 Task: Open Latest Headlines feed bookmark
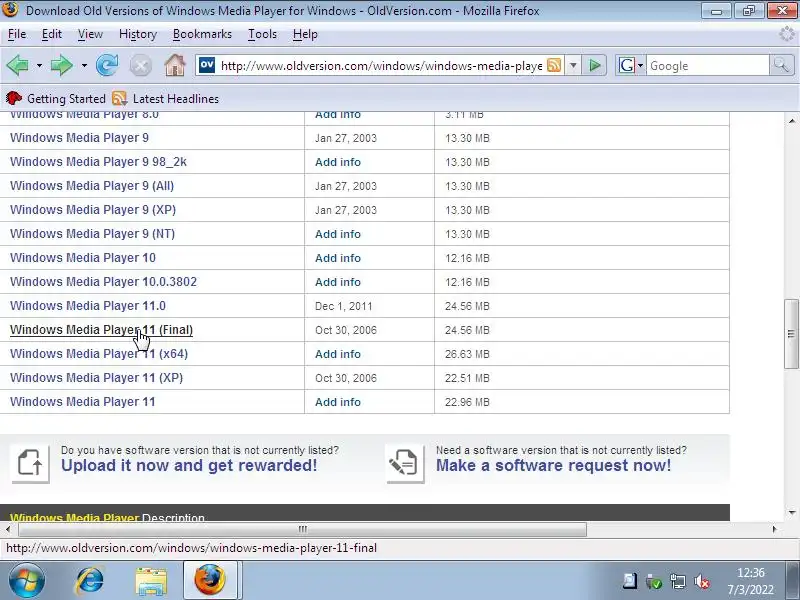coord(166,98)
